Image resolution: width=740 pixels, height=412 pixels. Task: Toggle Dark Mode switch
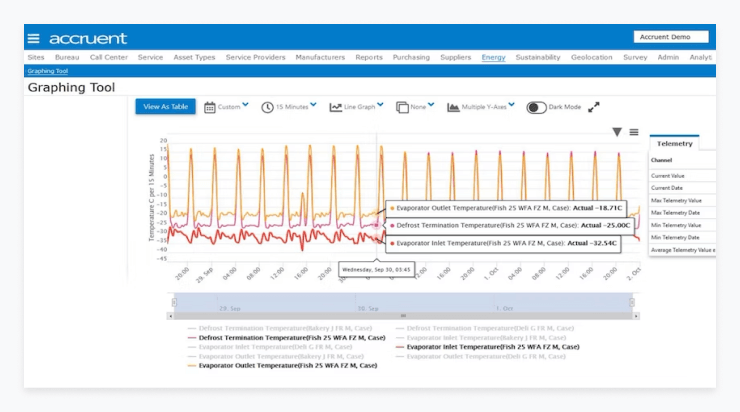coord(536,108)
